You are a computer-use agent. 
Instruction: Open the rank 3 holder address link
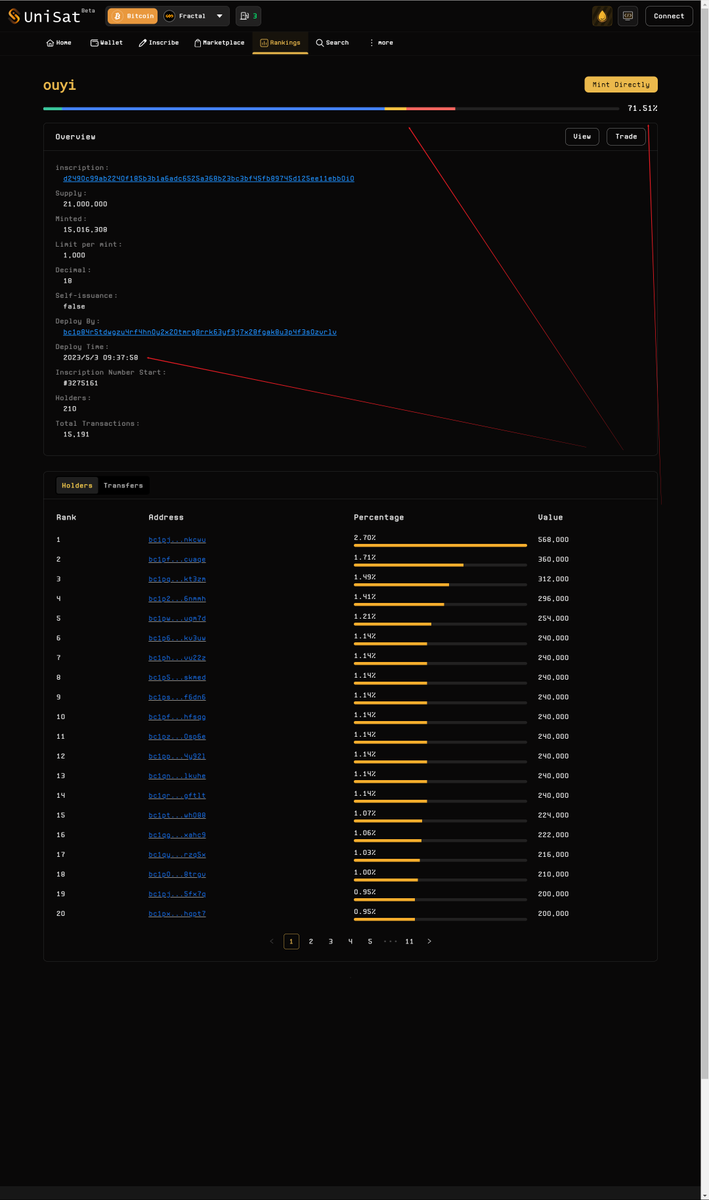point(177,579)
